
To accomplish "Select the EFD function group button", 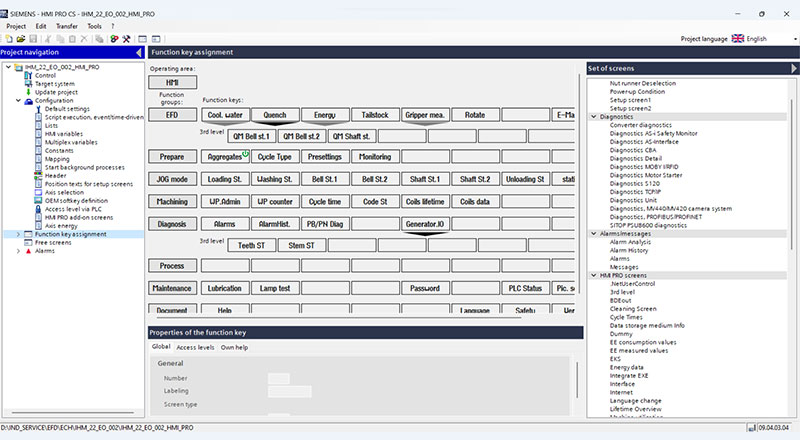I will tap(172, 115).
